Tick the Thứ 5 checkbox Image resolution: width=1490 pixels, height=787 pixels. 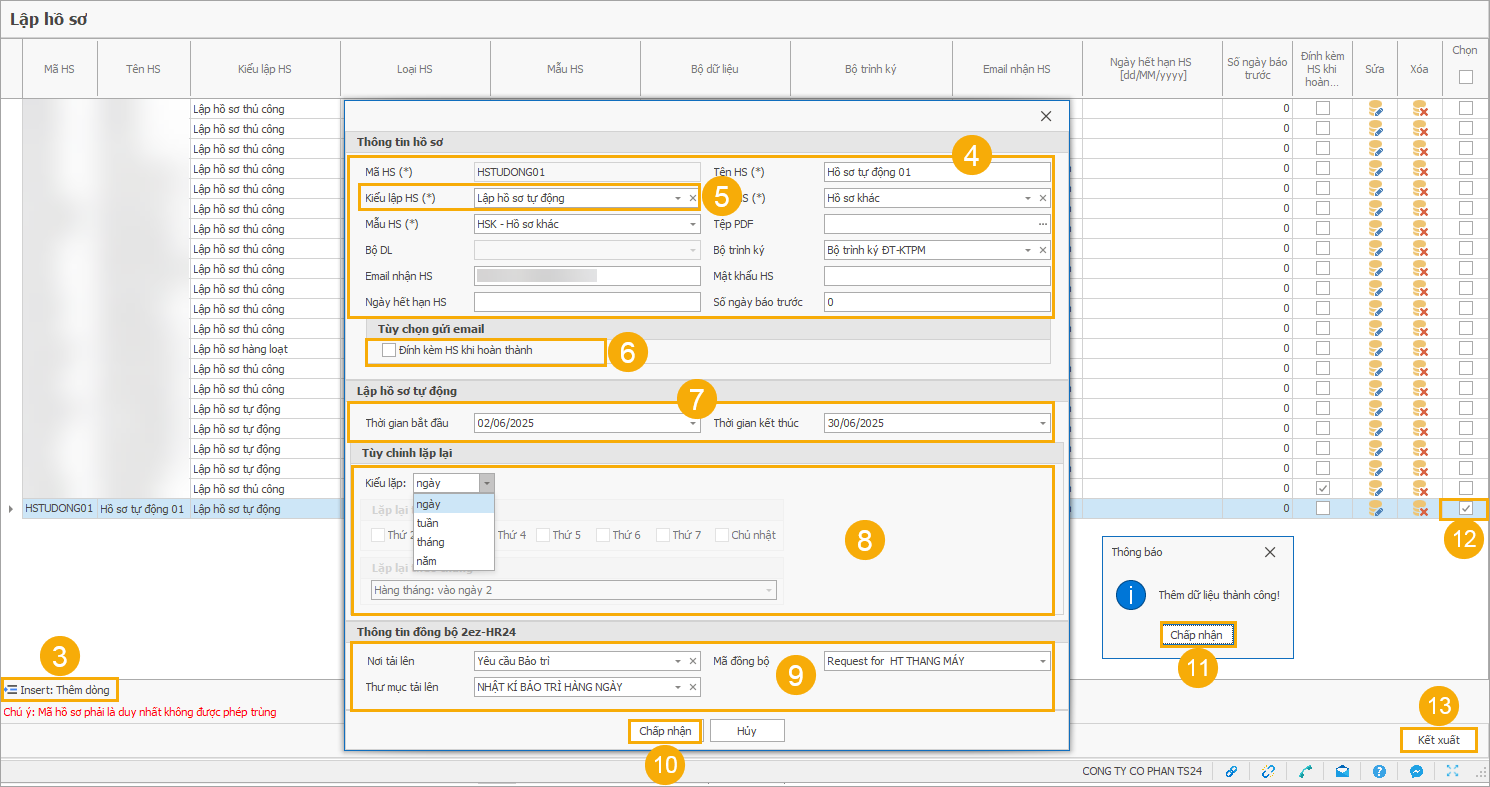click(541, 535)
